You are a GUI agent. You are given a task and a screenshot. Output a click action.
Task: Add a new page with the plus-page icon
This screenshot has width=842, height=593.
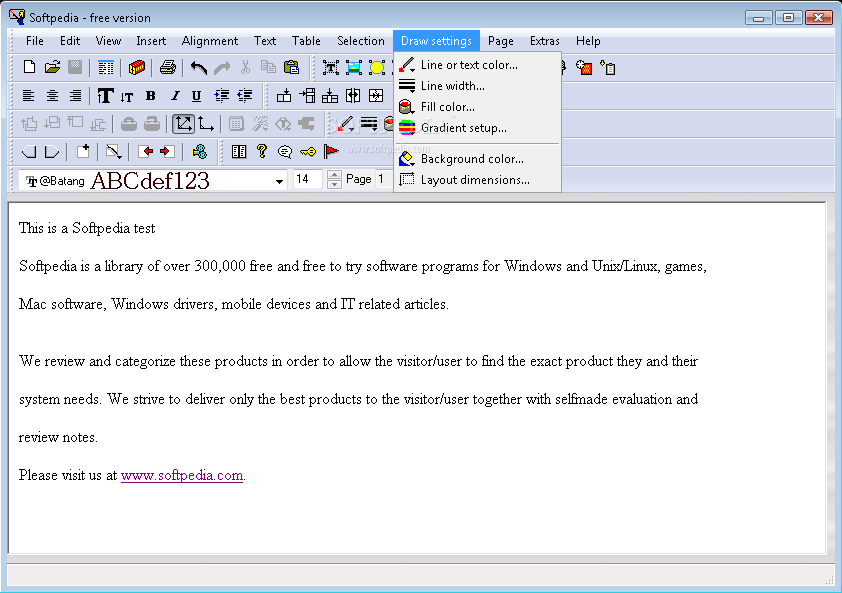pyautogui.click(x=83, y=151)
